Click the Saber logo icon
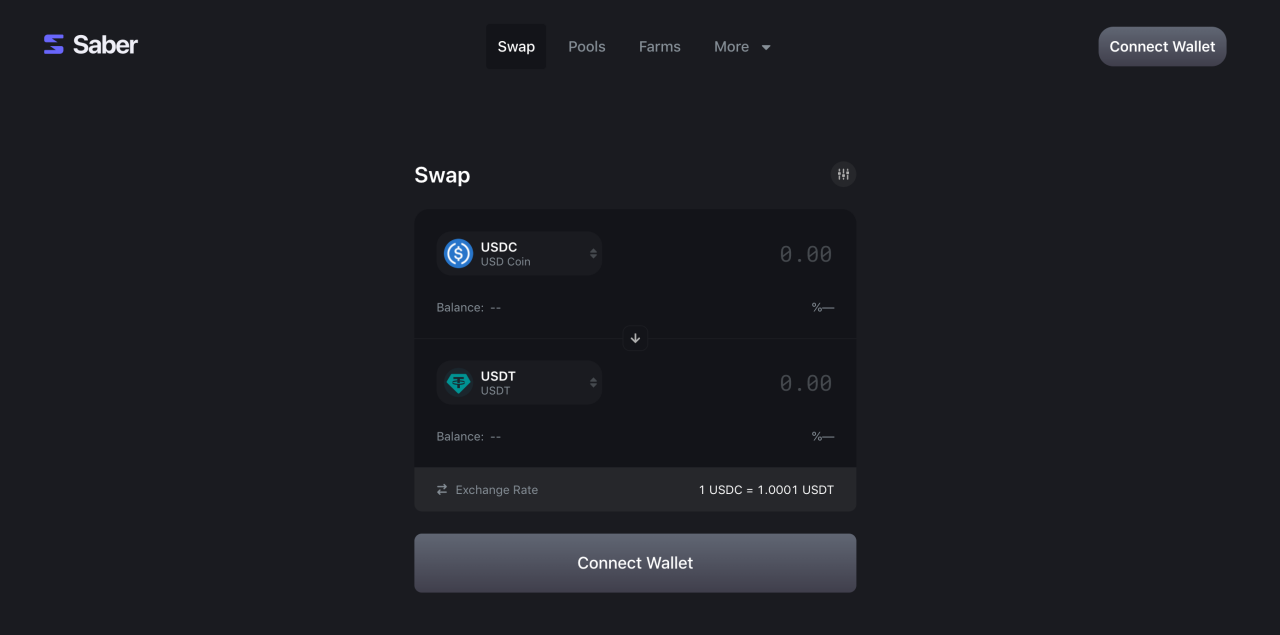1280x635 pixels. [x=54, y=44]
